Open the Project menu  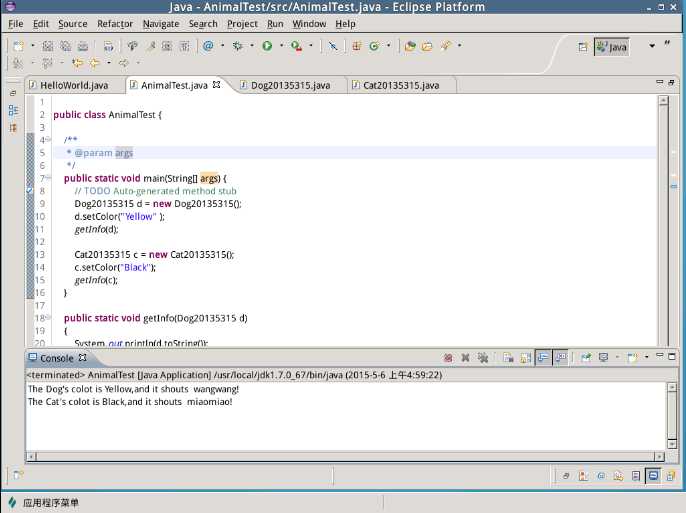pyautogui.click(x=242, y=24)
